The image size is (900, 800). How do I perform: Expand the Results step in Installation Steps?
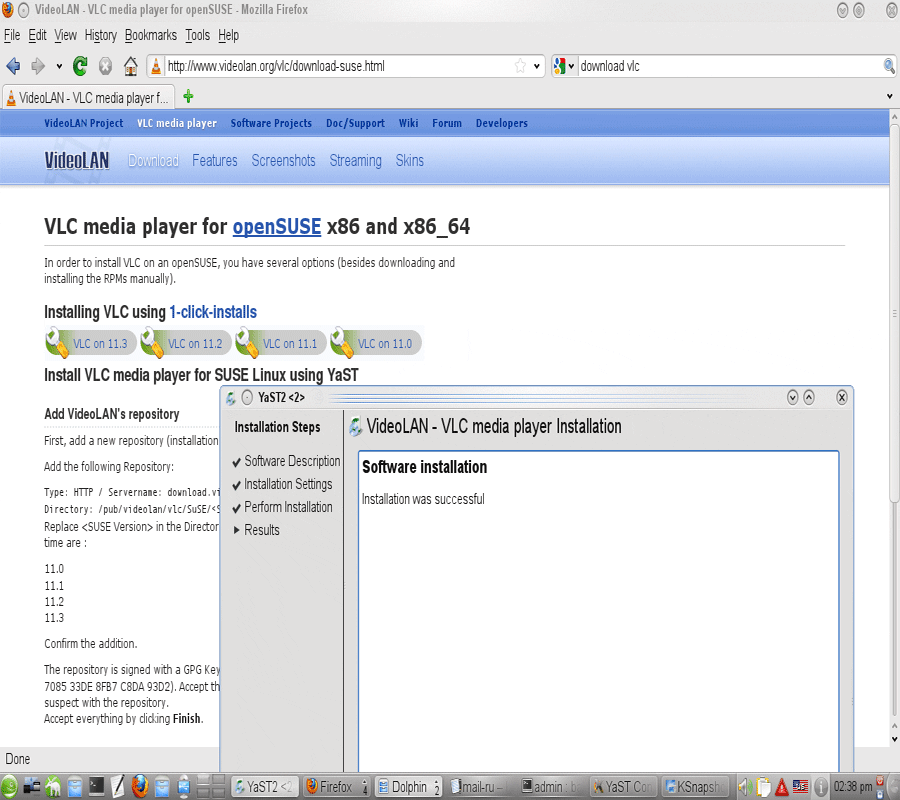(236, 530)
